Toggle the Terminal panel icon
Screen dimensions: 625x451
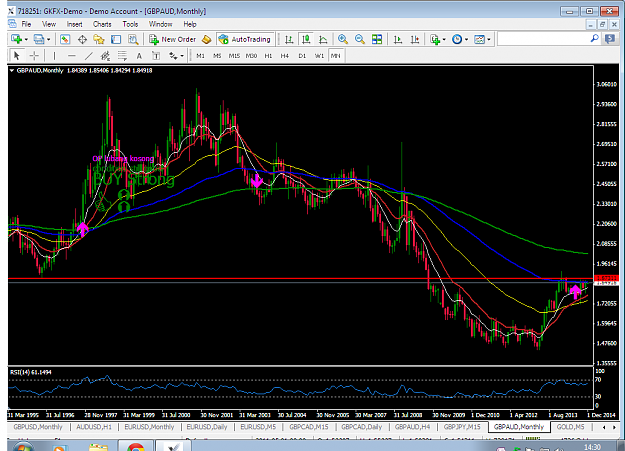pyautogui.click(x=116, y=39)
